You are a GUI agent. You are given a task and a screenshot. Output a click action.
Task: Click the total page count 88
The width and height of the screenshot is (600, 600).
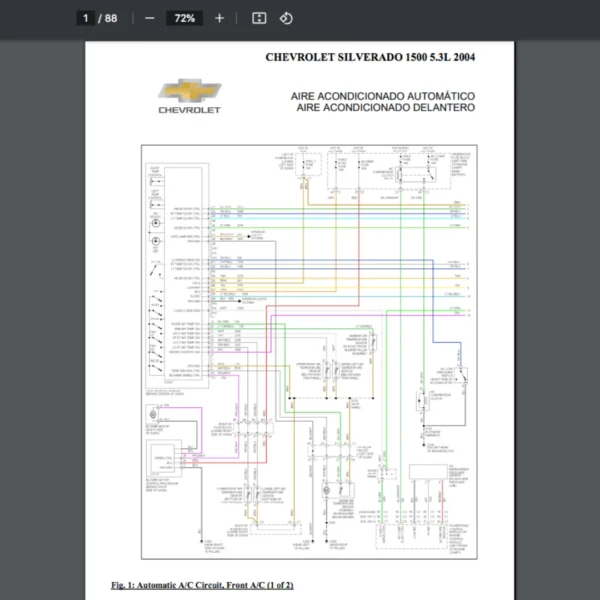pyautogui.click(x=111, y=18)
